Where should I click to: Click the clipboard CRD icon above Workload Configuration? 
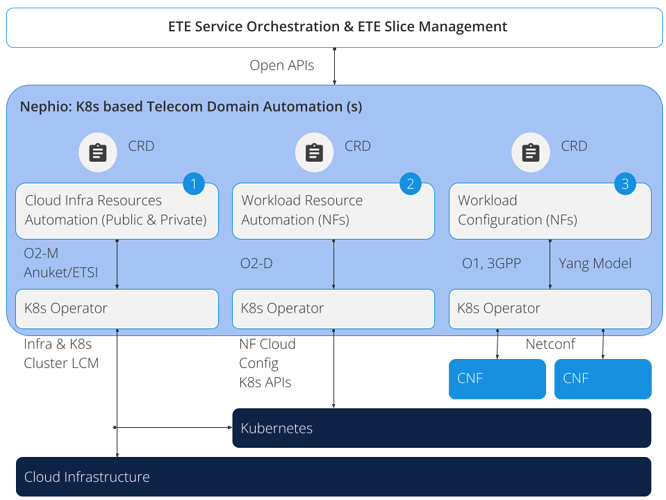click(x=531, y=152)
